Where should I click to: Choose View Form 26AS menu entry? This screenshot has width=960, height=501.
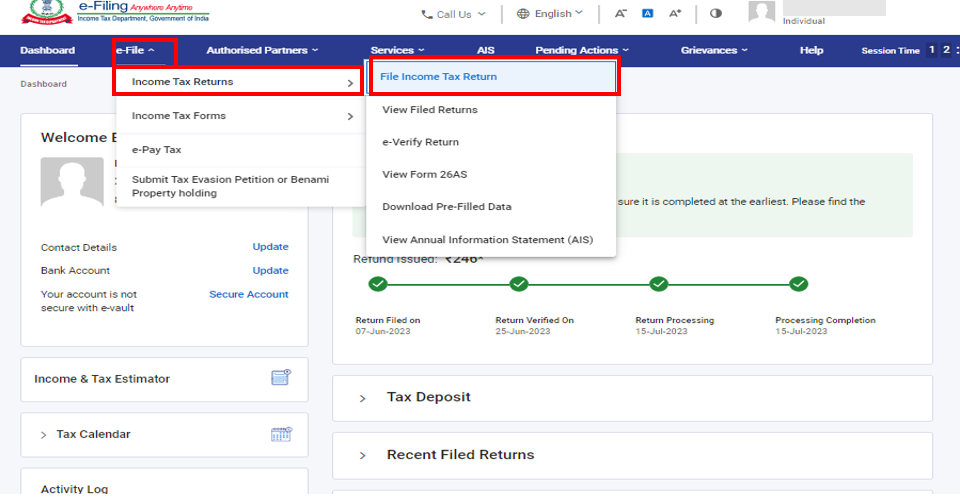[x=424, y=174]
